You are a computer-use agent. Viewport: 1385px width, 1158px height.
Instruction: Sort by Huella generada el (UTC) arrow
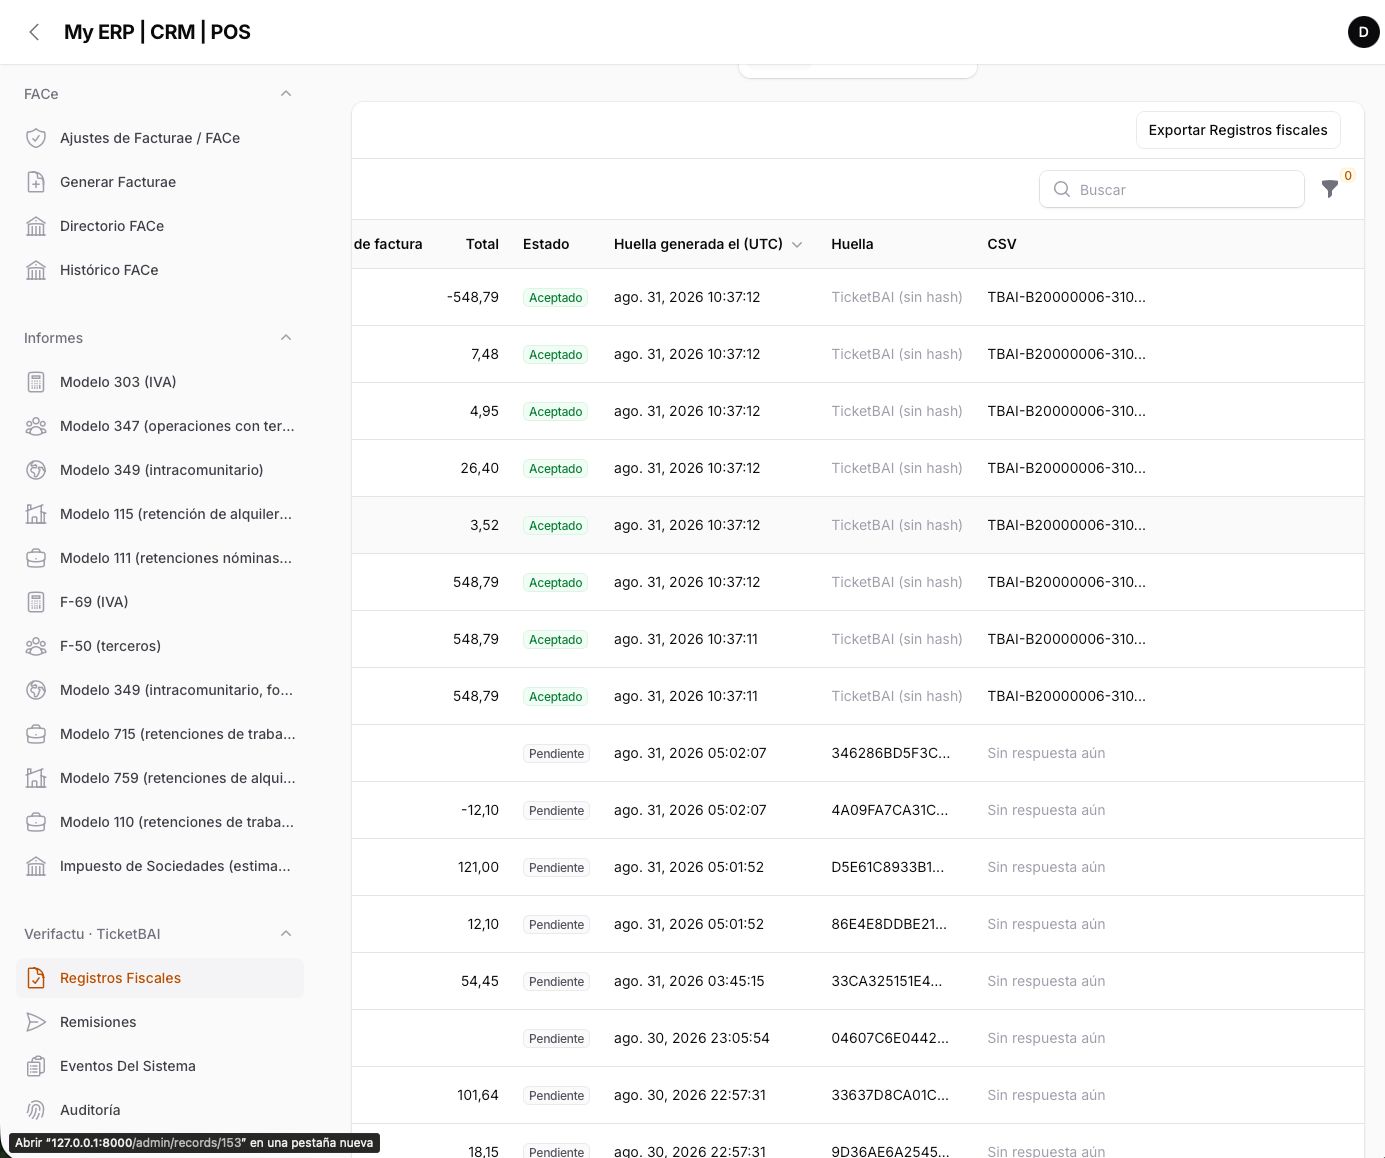click(797, 245)
